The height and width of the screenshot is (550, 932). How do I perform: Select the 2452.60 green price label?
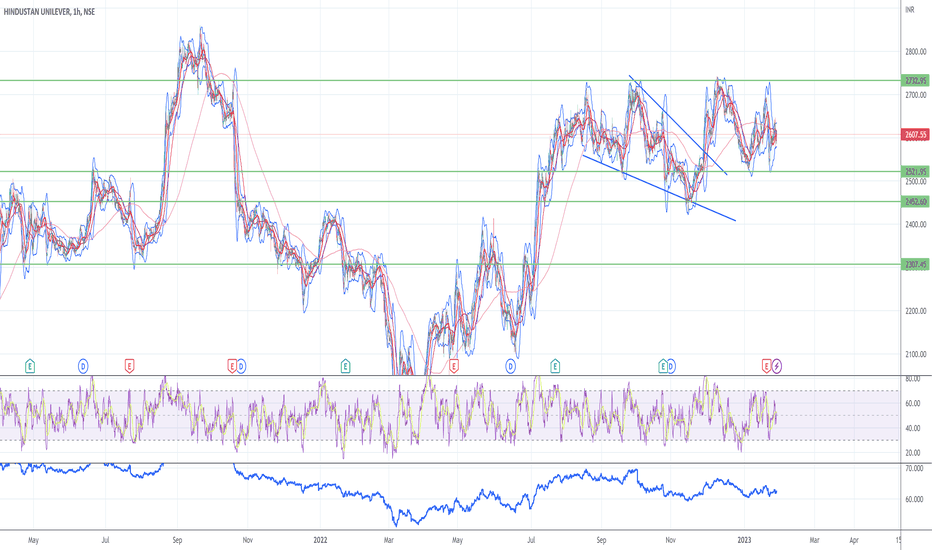point(916,202)
